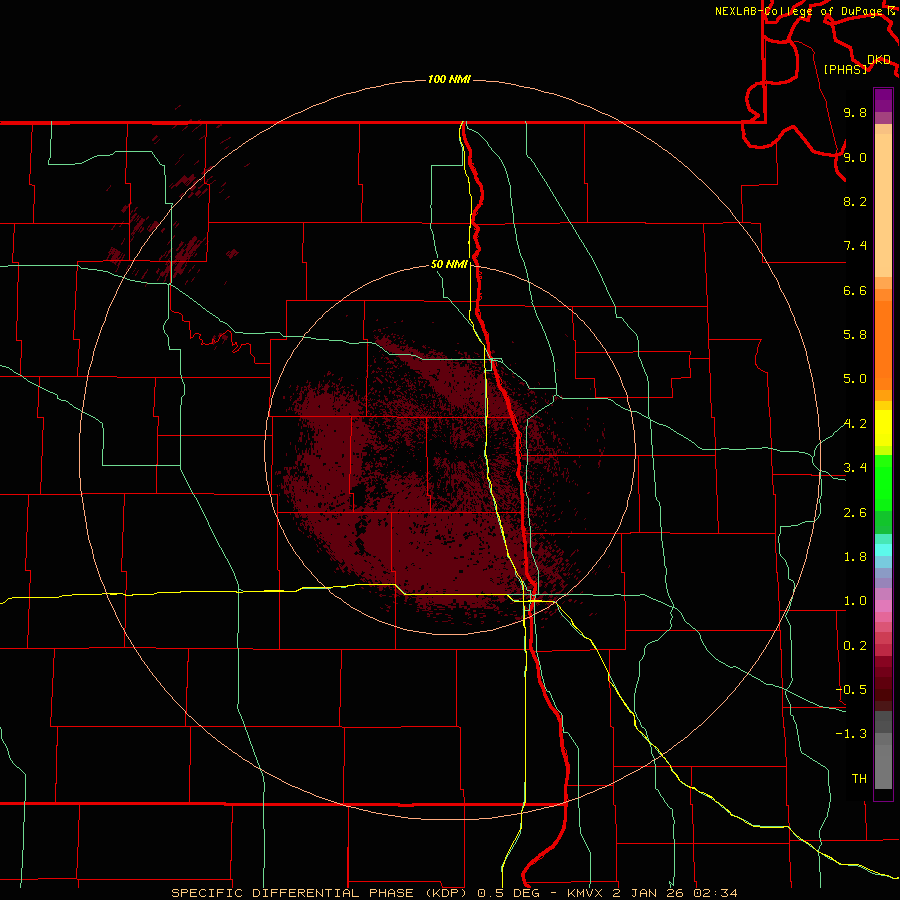Click the "2 JAN 26" date text
Viewport: 900px width, 900px height.
tap(647, 893)
